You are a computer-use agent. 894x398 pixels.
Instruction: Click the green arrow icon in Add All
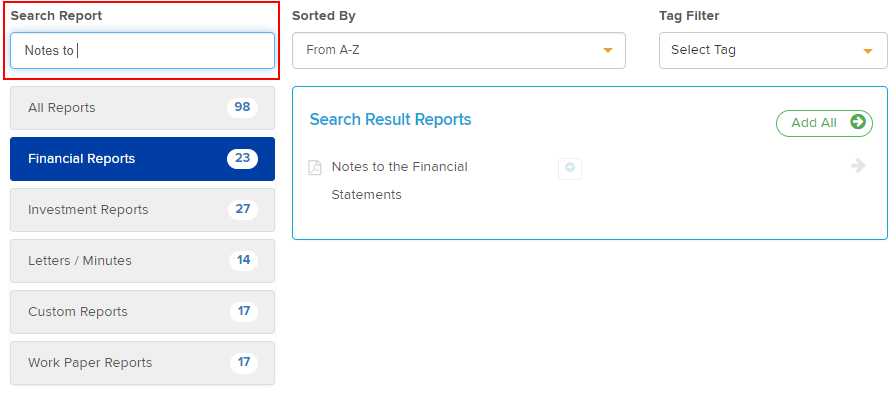point(858,122)
